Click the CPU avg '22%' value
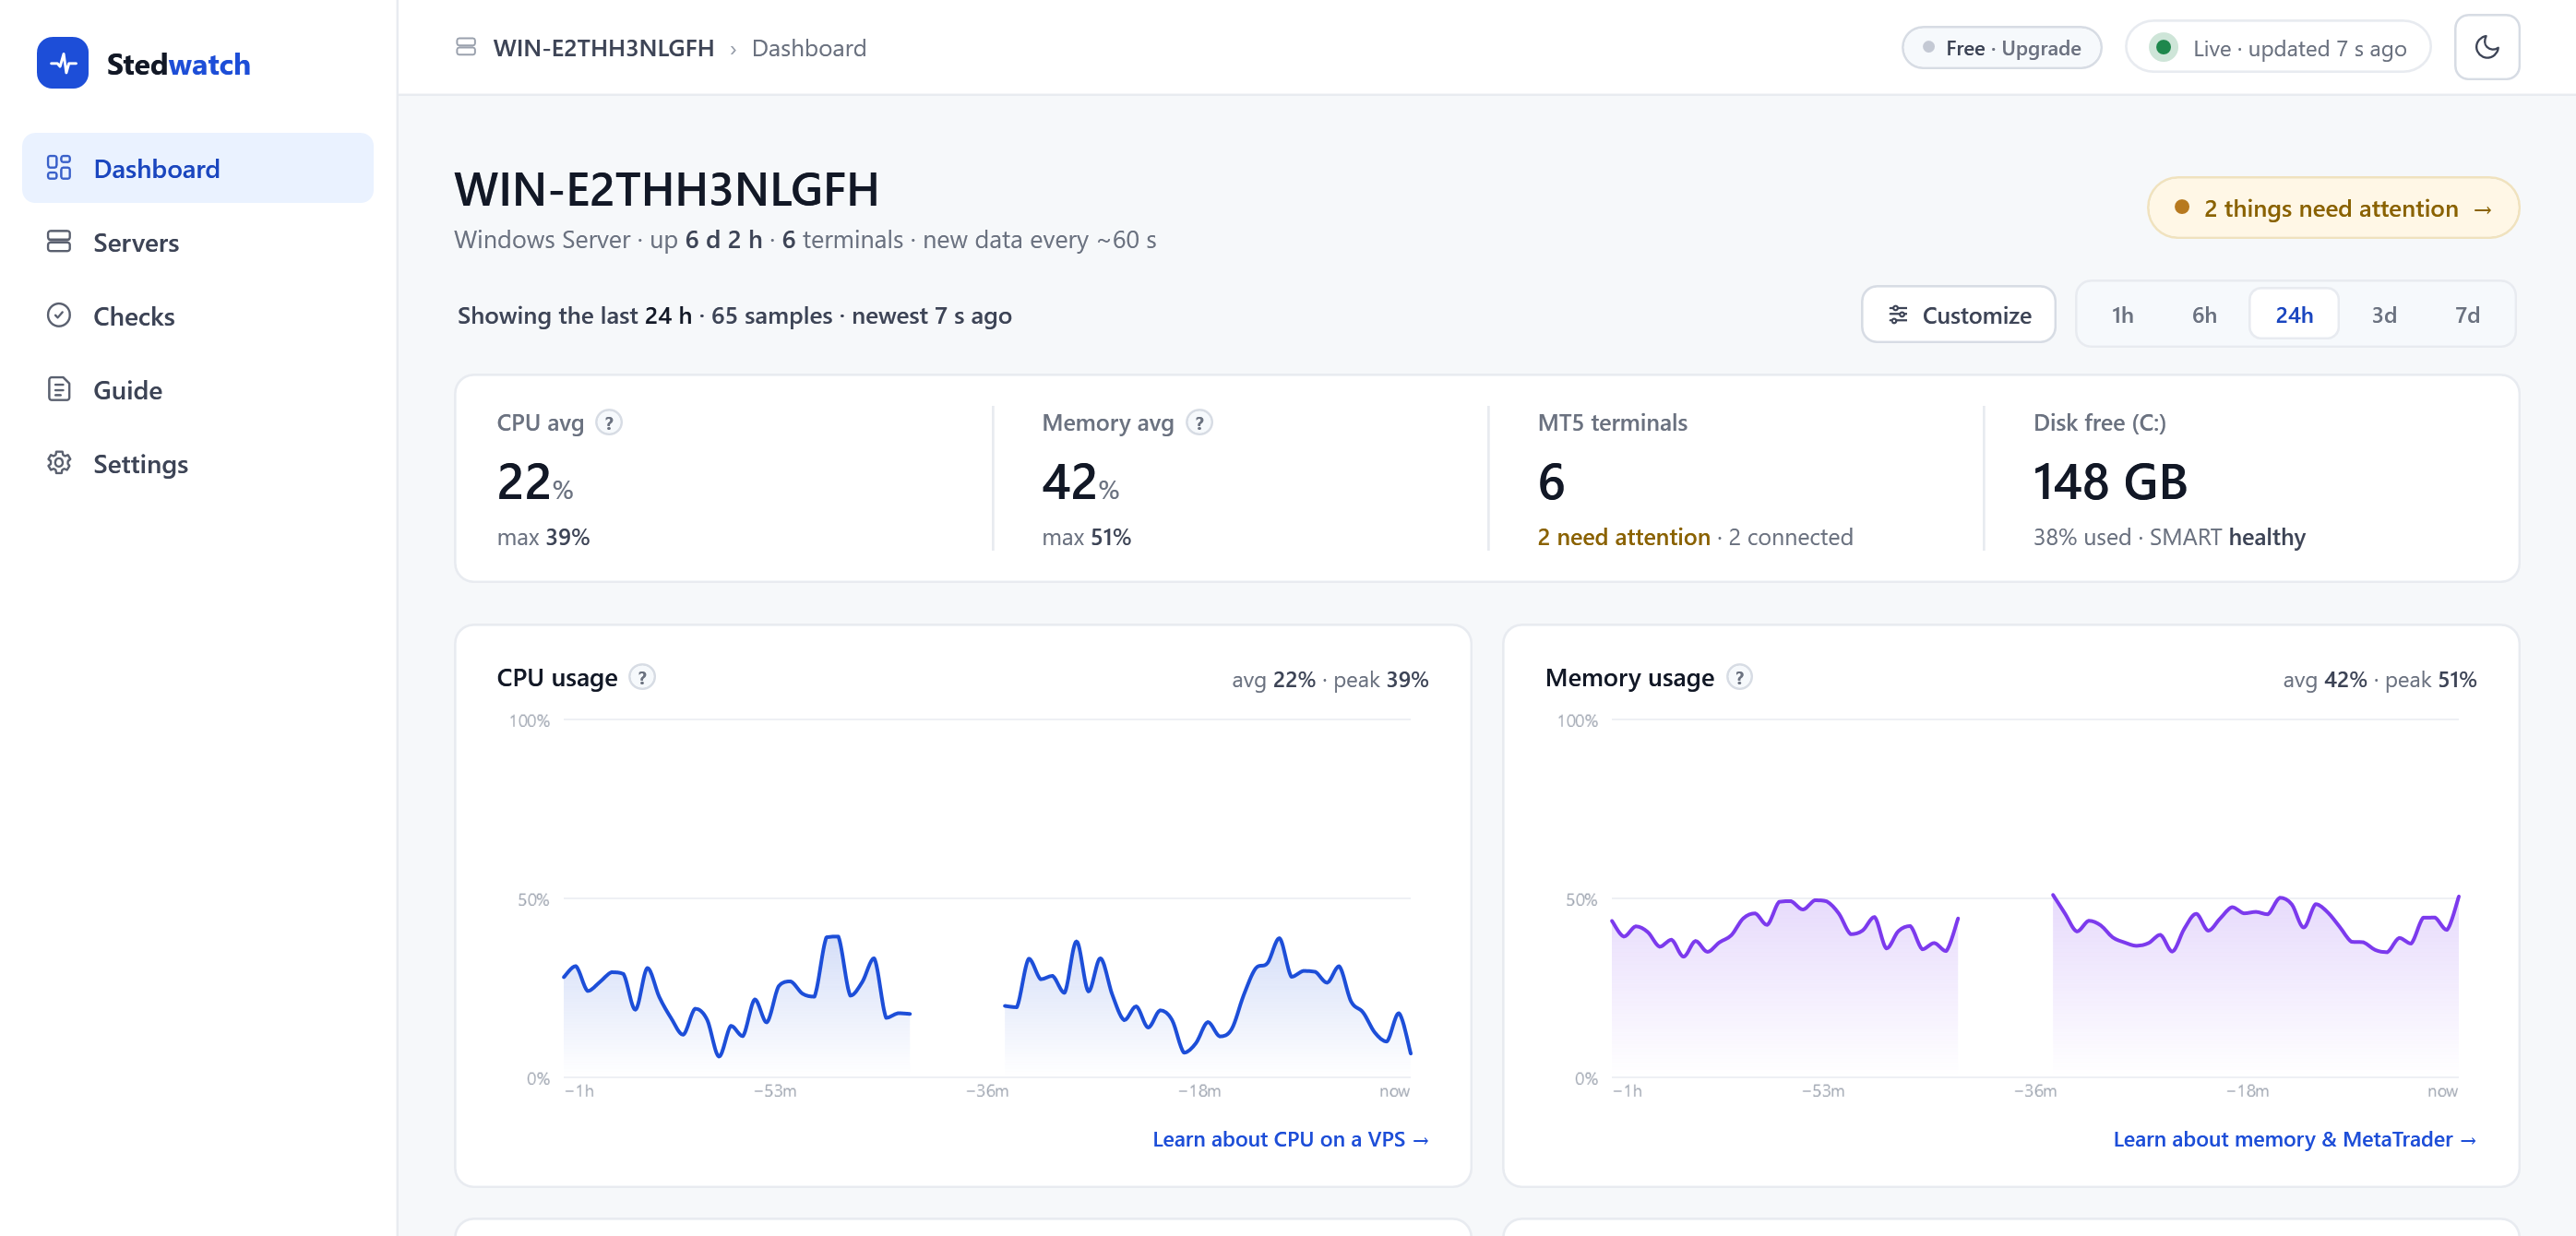The image size is (2576, 1236). [x=535, y=482]
